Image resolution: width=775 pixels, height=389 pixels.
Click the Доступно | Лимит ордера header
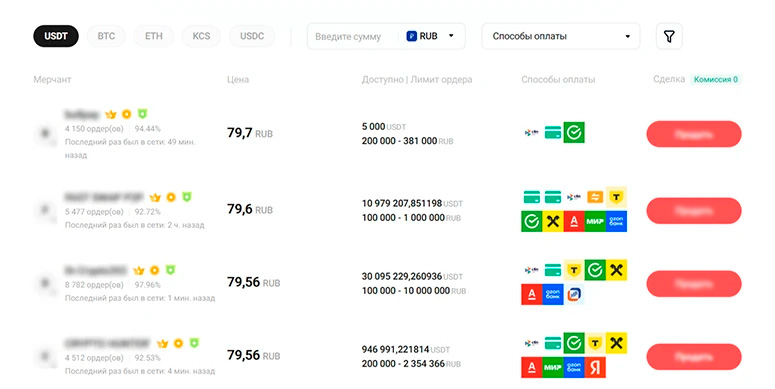coord(417,80)
